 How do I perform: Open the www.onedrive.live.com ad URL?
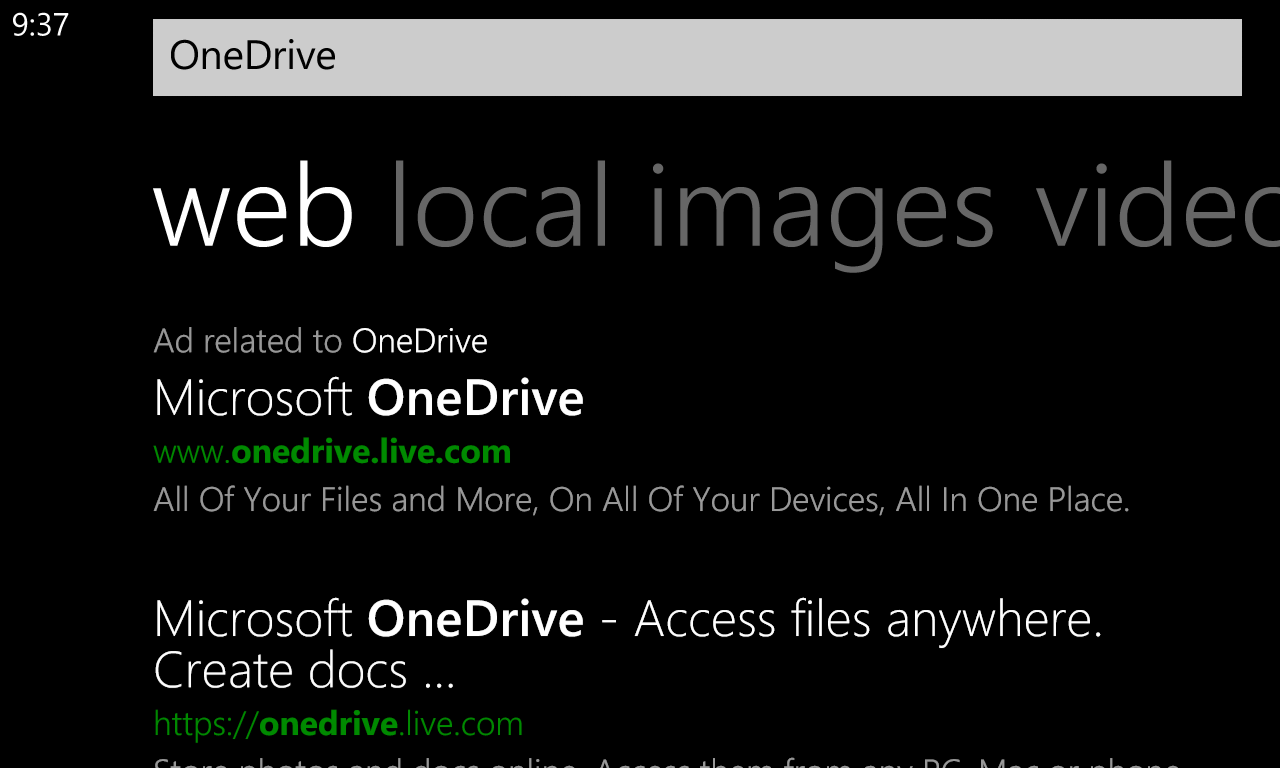pos(332,452)
